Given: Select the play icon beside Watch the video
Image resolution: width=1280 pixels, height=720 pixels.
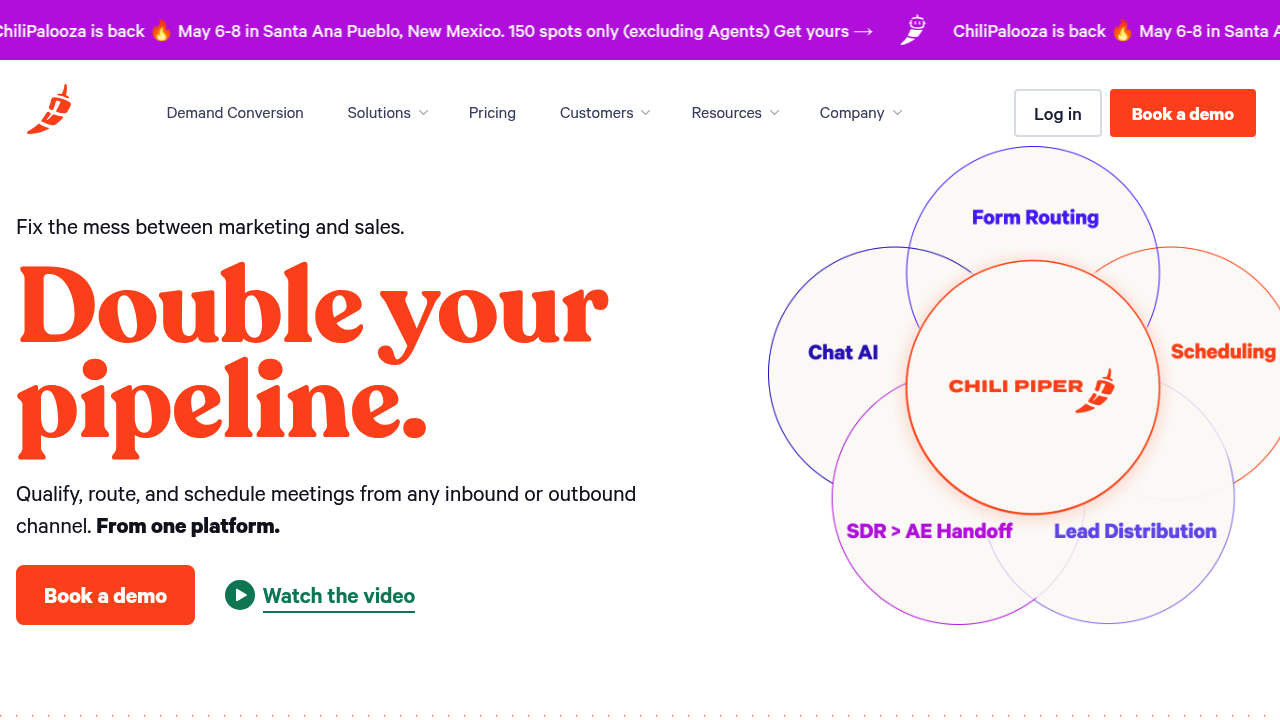Looking at the screenshot, I should tap(239, 595).
